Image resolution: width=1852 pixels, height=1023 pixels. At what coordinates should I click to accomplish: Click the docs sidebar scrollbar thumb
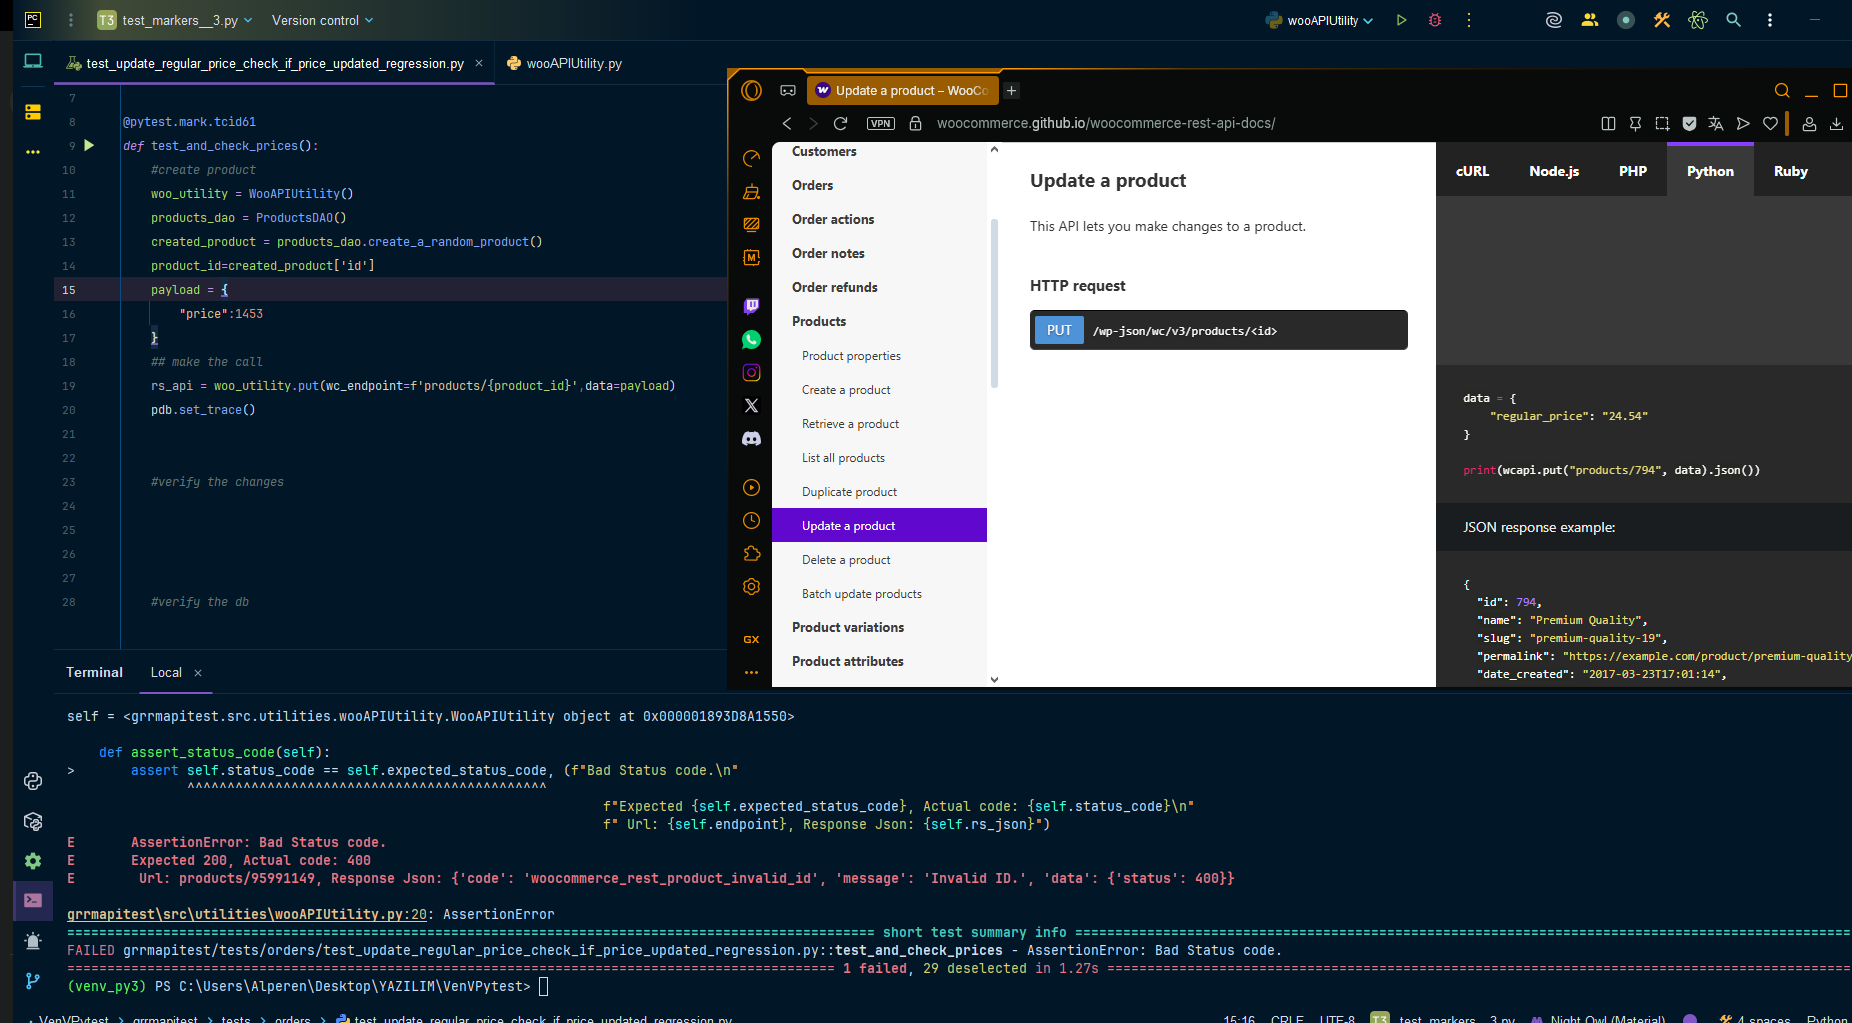994,303
